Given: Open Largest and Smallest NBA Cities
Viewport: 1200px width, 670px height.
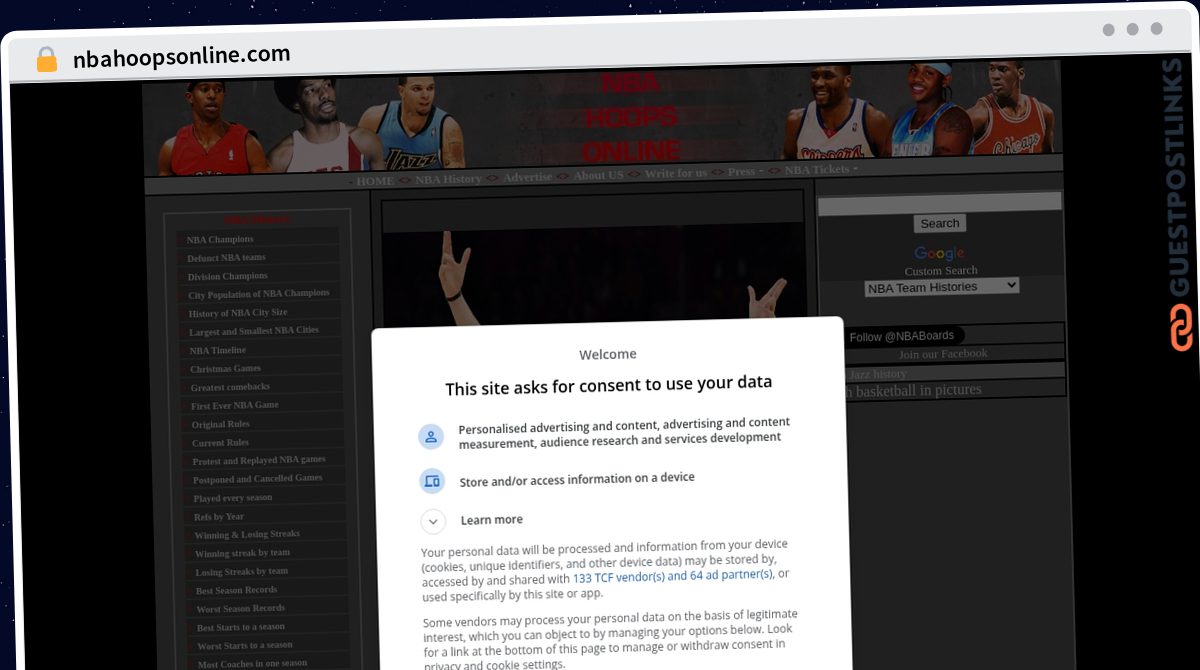Looking at the screenshot, I should [254, 331].
